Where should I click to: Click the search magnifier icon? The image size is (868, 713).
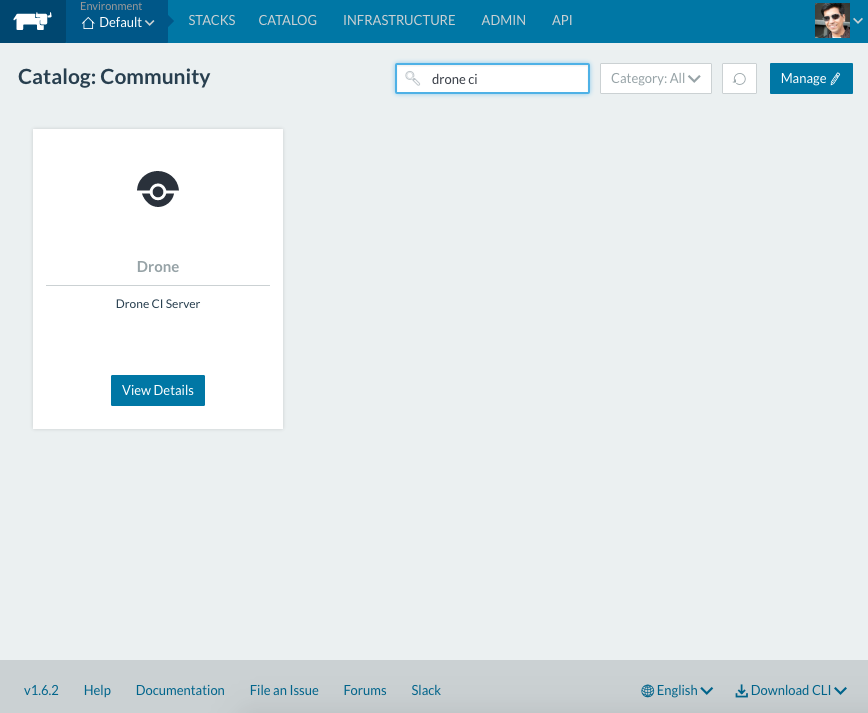412,78
